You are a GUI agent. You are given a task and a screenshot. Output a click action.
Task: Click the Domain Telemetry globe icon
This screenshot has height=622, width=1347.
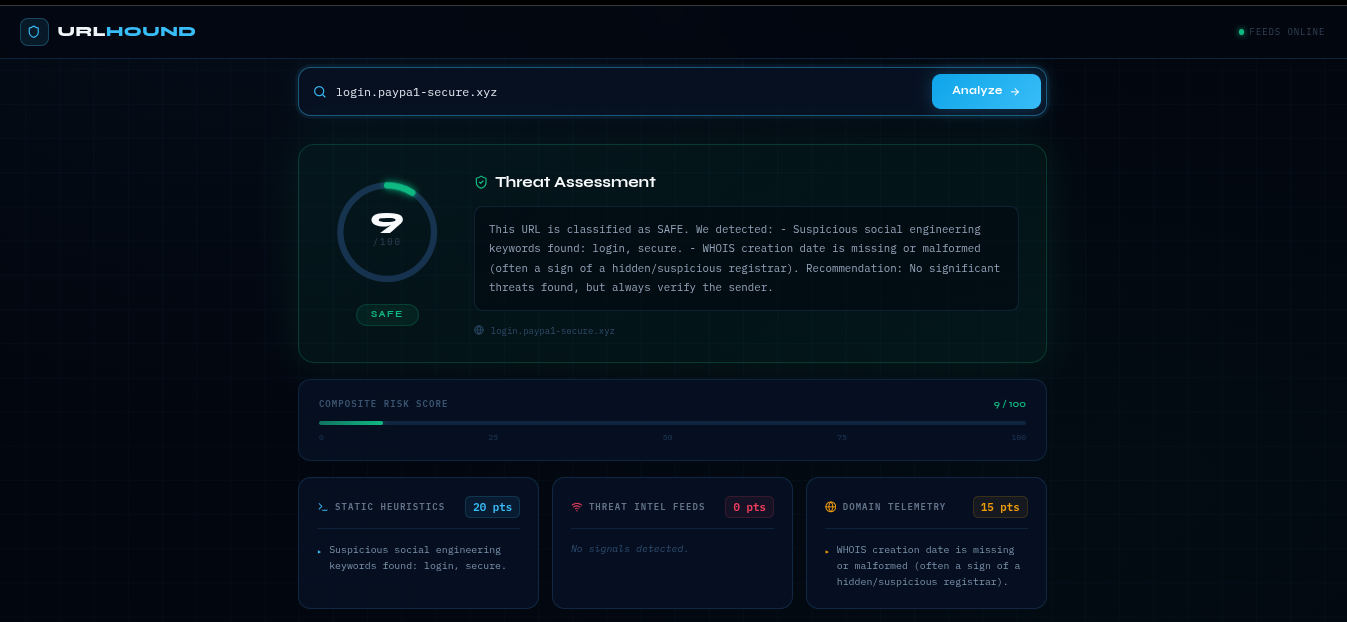click(x=831, y=507)
